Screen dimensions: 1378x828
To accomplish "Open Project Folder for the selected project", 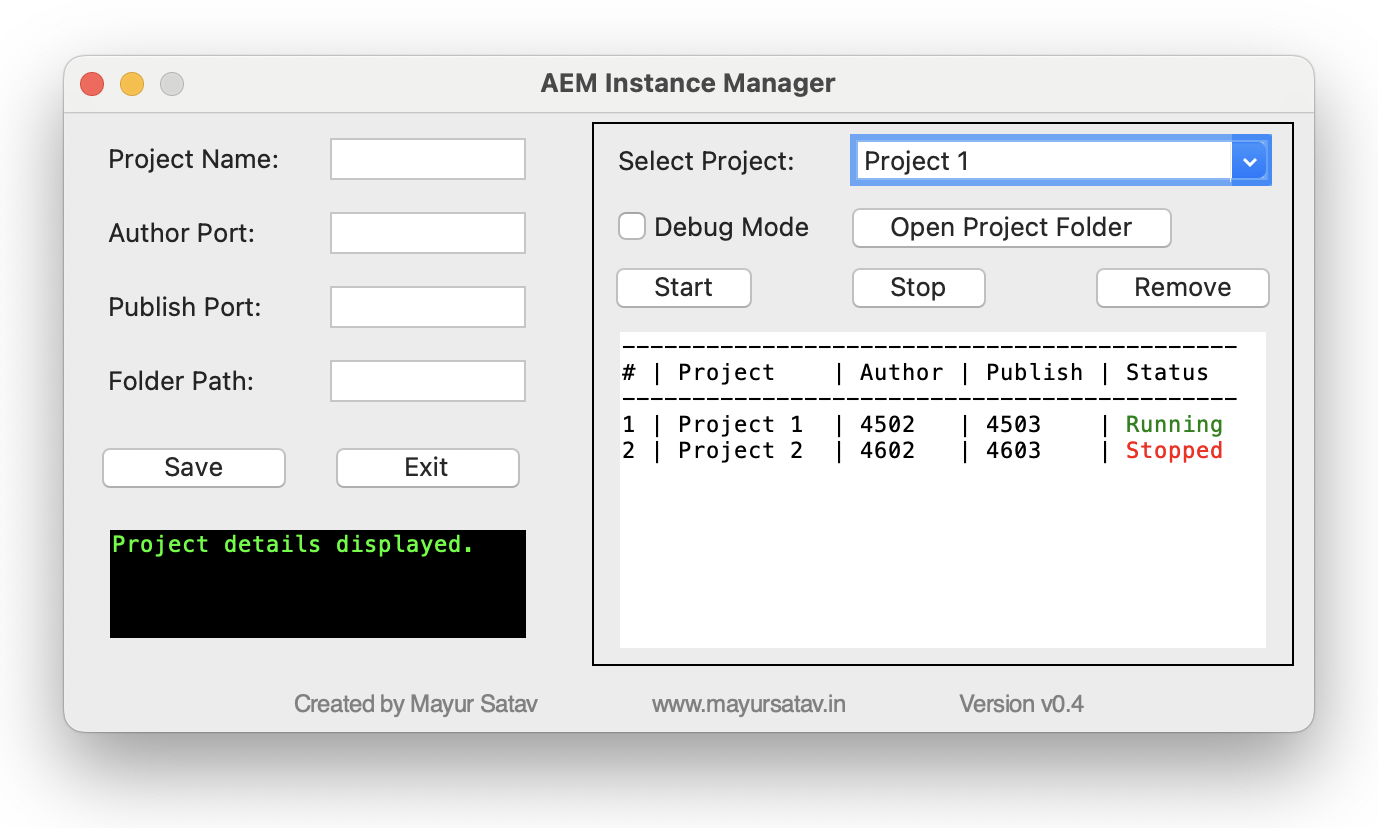I will pos(1010,228).
